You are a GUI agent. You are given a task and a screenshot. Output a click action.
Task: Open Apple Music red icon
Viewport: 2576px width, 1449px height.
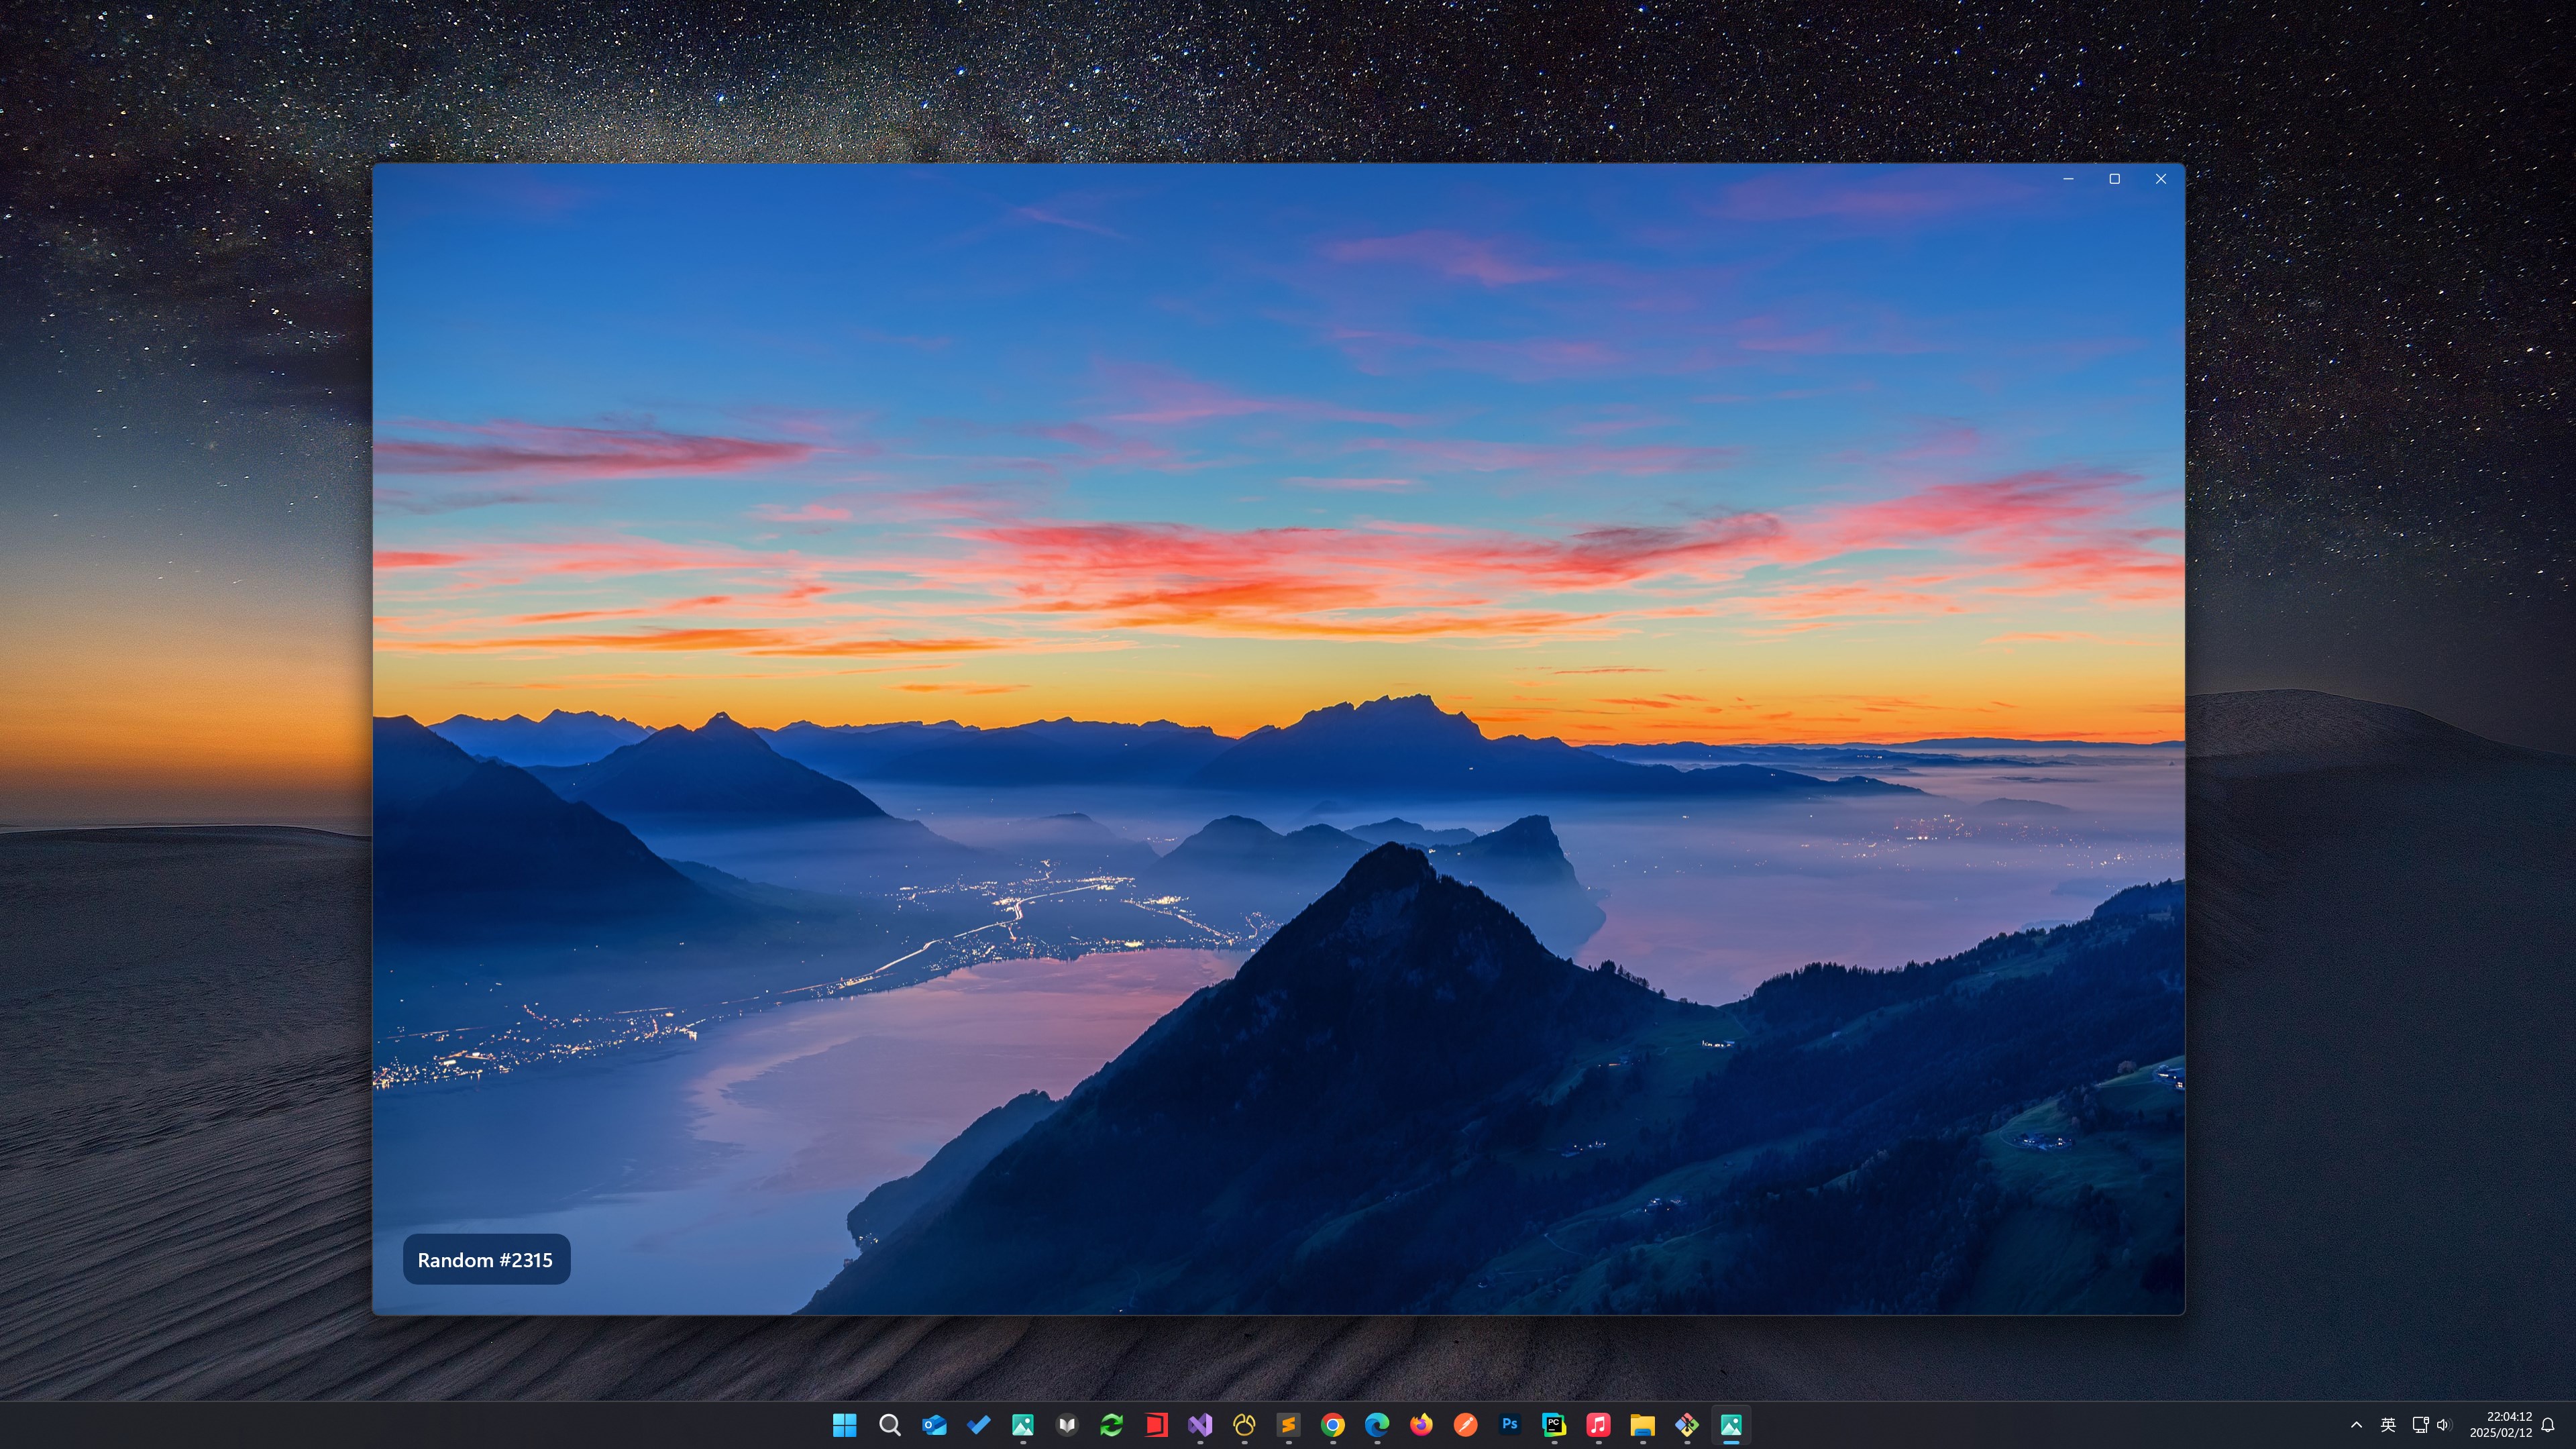(x=1598, y=1425)
